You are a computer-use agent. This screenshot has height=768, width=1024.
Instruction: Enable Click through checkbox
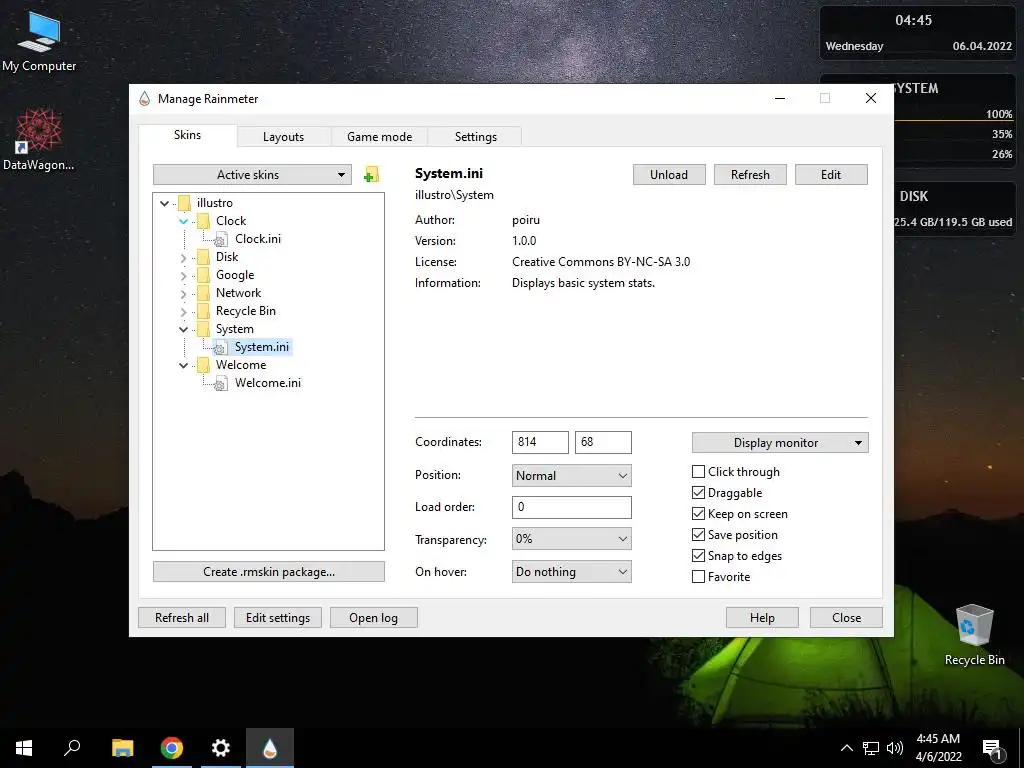click(698, 472)
